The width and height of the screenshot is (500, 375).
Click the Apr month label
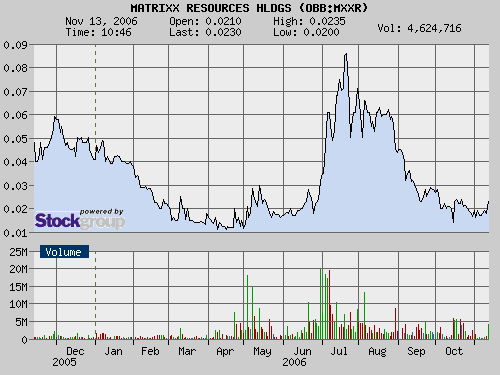[225, 351]
